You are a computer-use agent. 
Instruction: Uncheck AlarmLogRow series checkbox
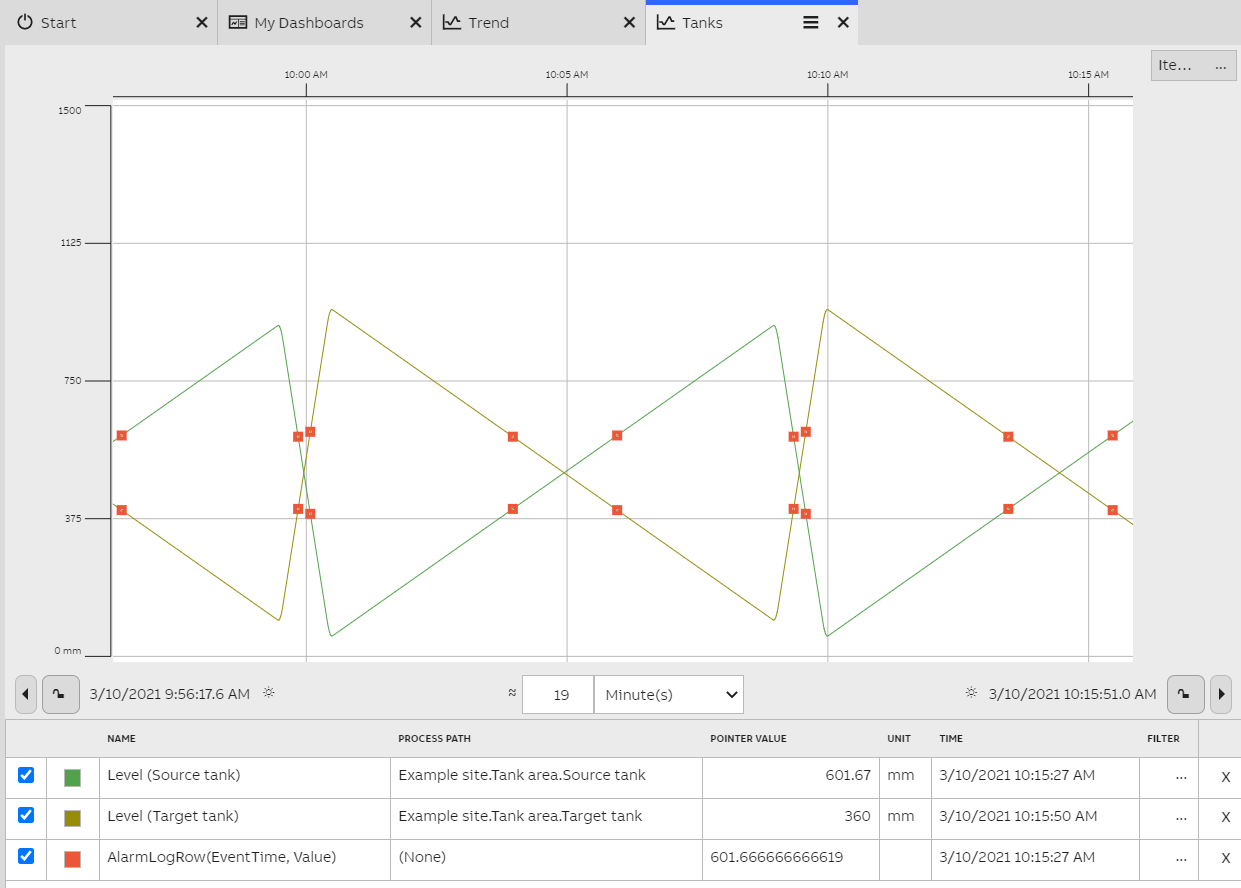[x=26, y=856]
